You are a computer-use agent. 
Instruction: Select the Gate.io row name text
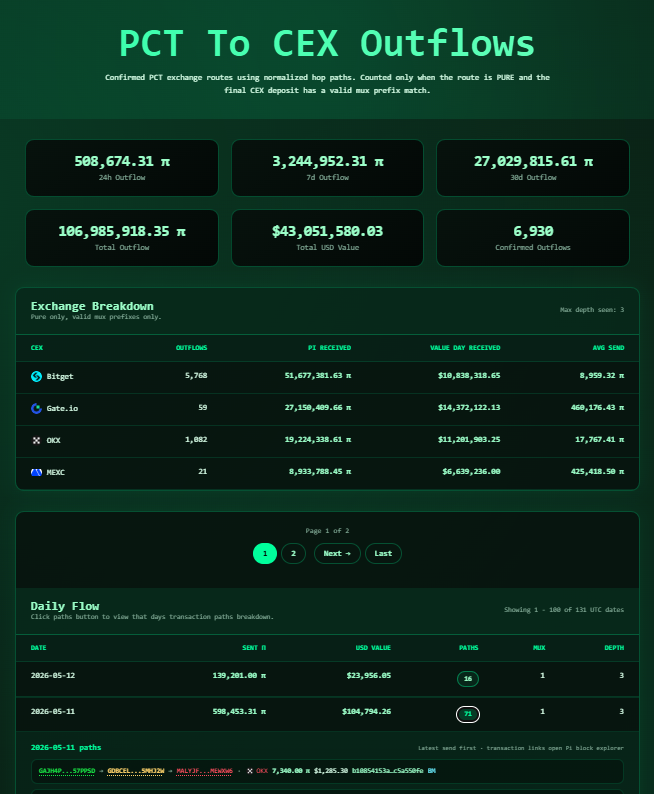pyautogui.click(x=62, y=408)
